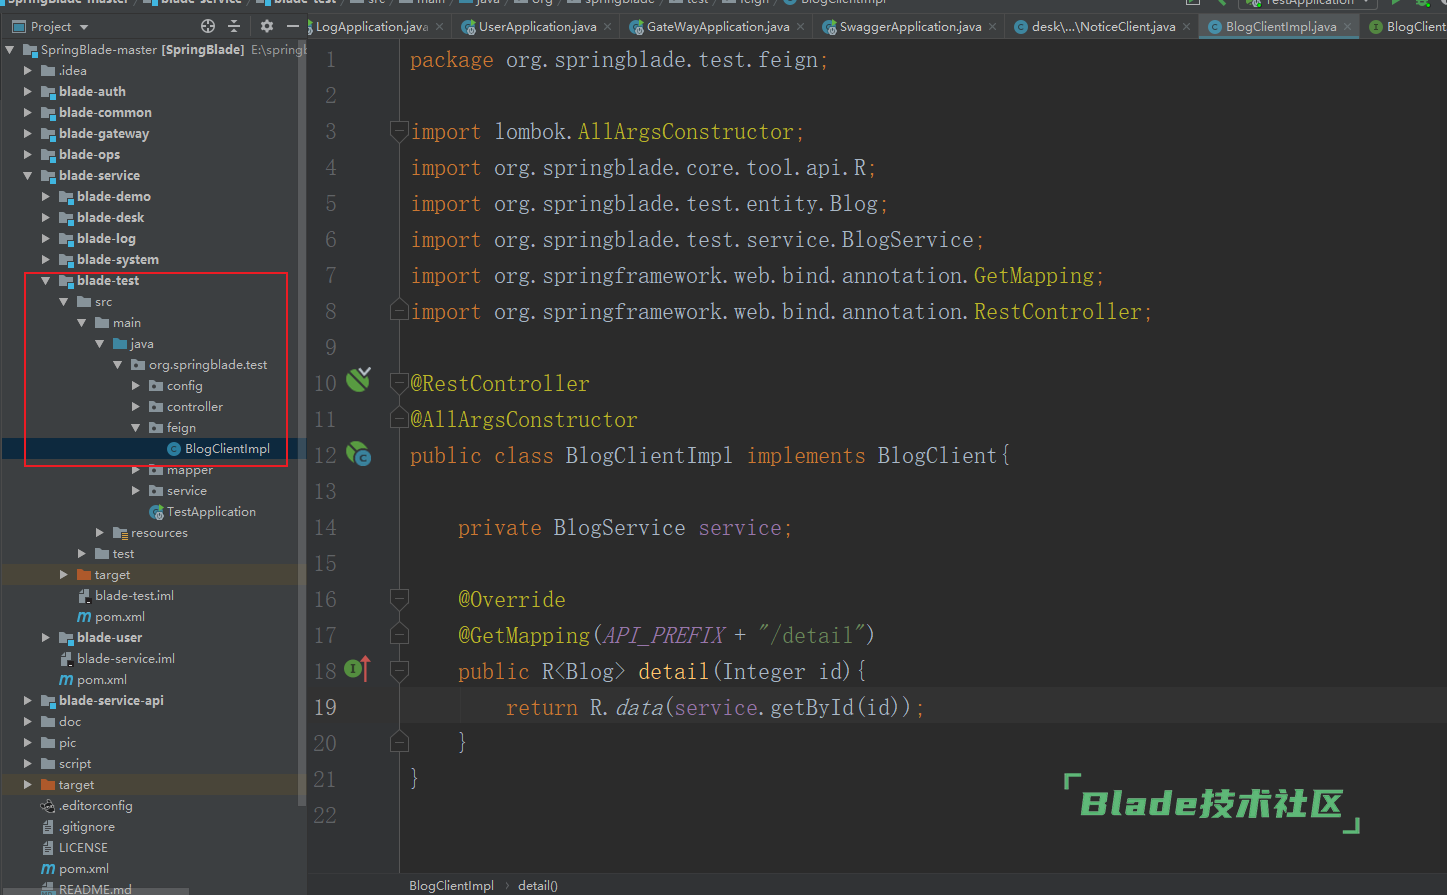Close the BlogClientImpl.java tab
The height and width of the screenshot is (895, 1447).
point(1347,27)
